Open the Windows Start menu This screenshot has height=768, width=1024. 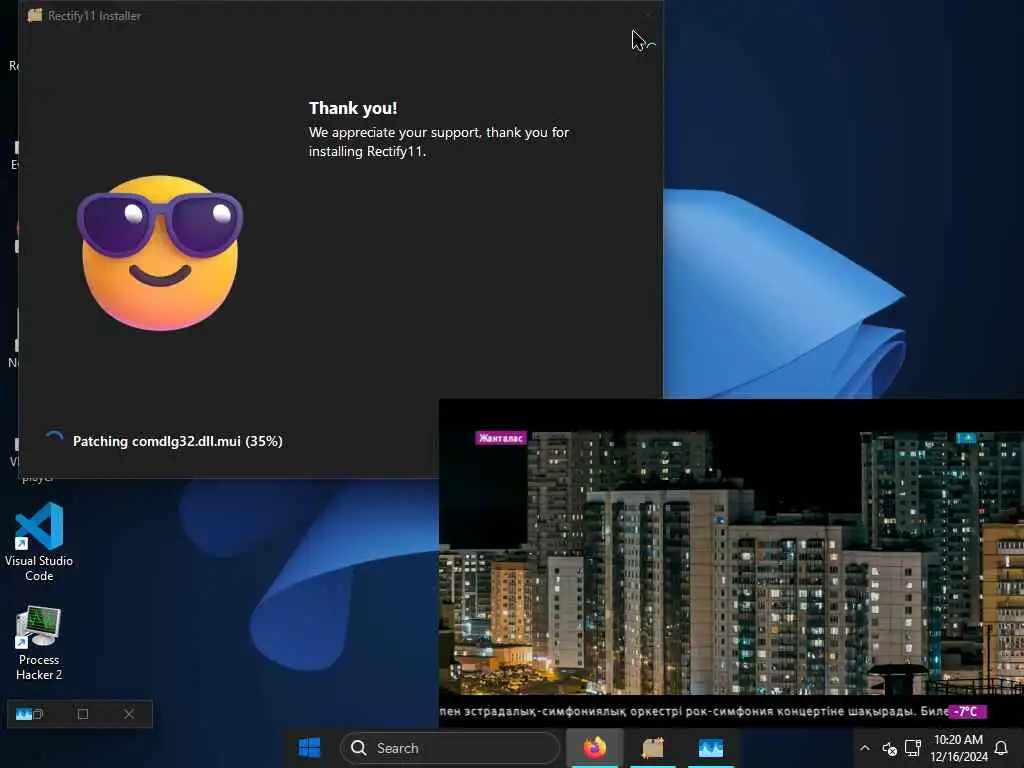309,748
